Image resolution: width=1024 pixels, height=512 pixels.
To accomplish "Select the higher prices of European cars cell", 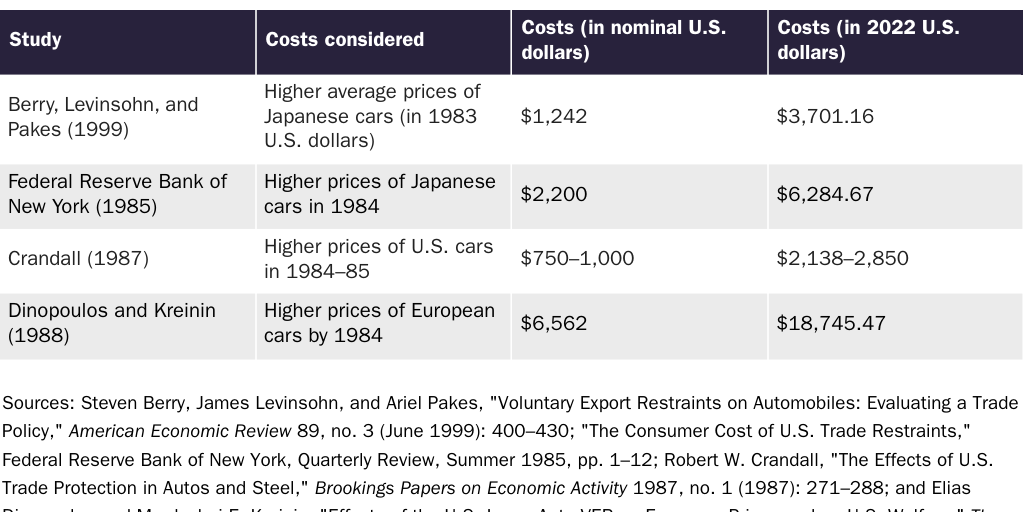I will [x=379, y=323].
